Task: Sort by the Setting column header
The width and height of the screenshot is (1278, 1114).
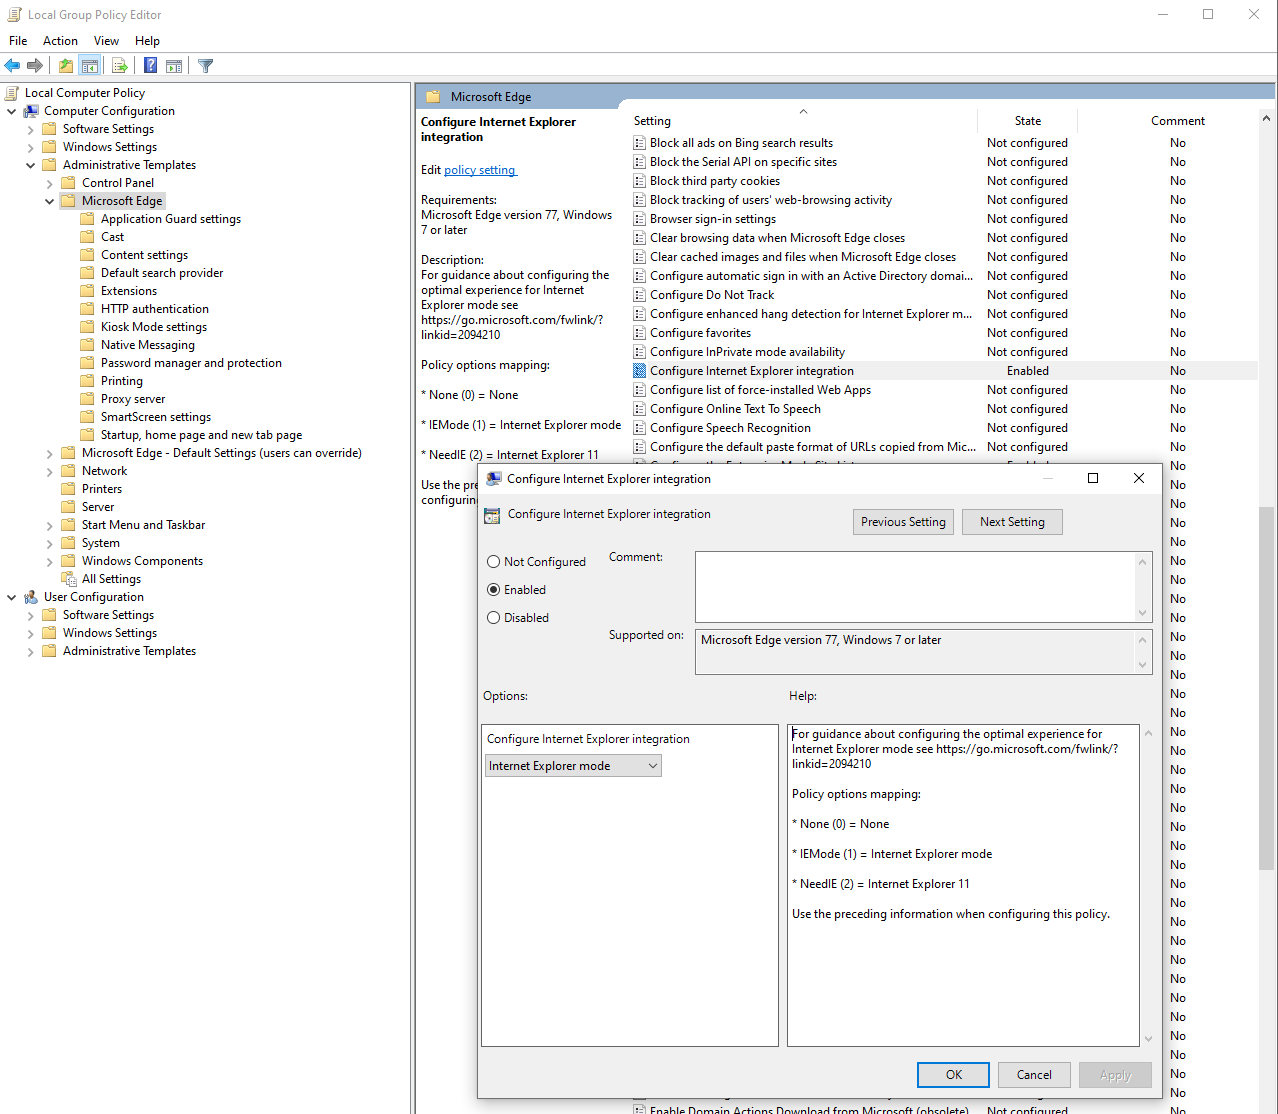Action: [x=803, y=121]
